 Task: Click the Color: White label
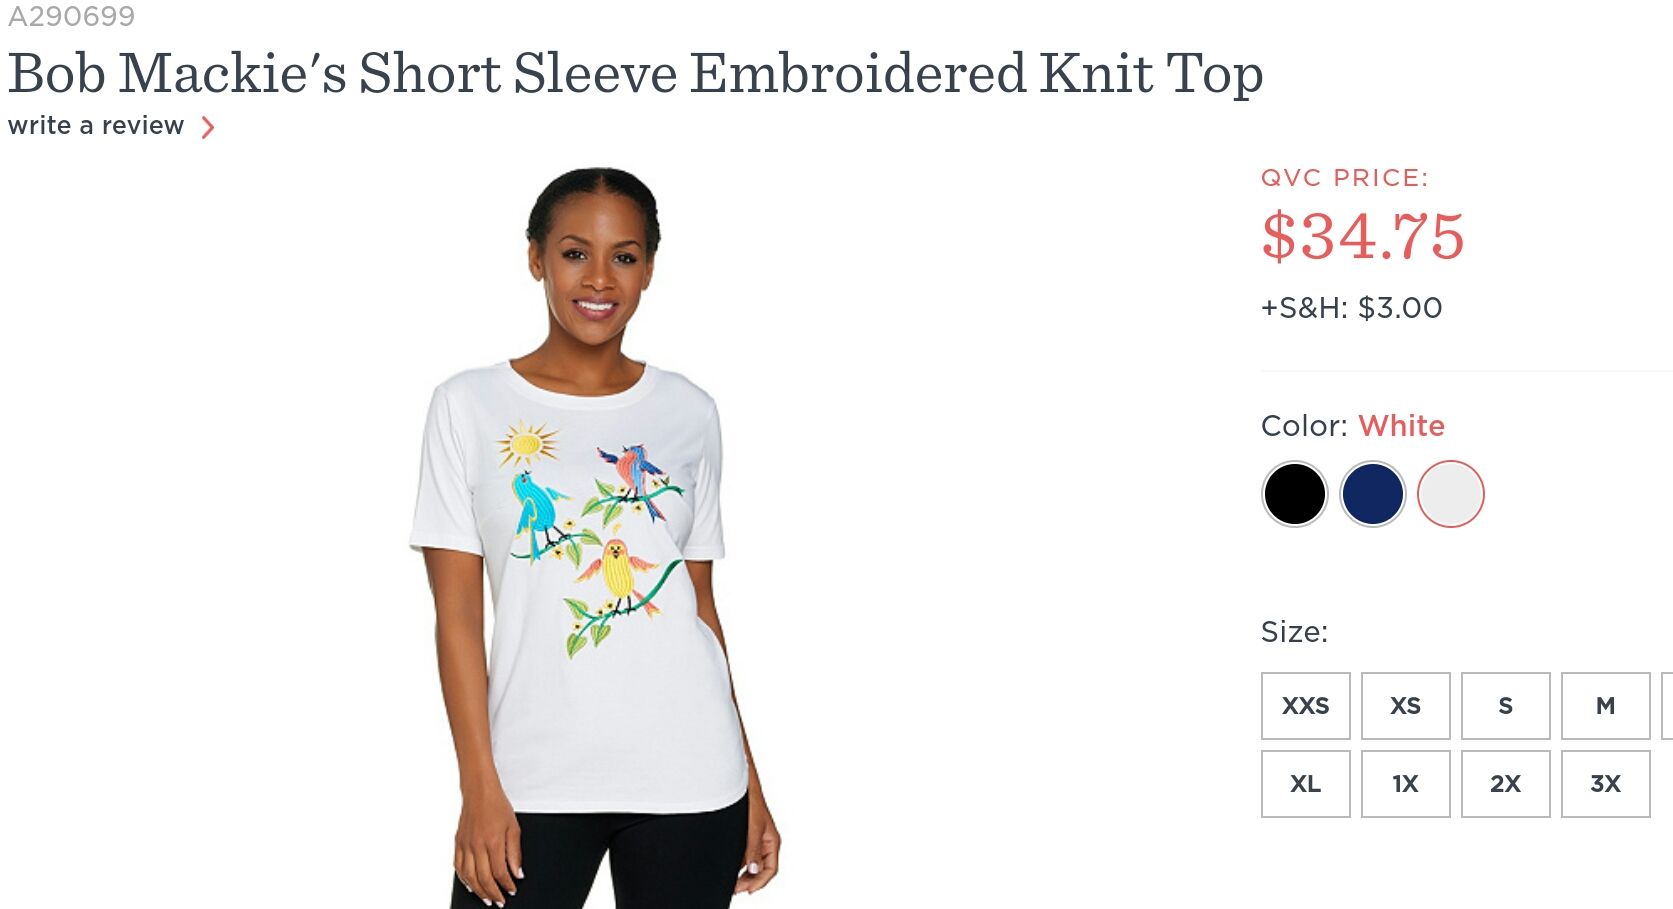pos(1353,426)
